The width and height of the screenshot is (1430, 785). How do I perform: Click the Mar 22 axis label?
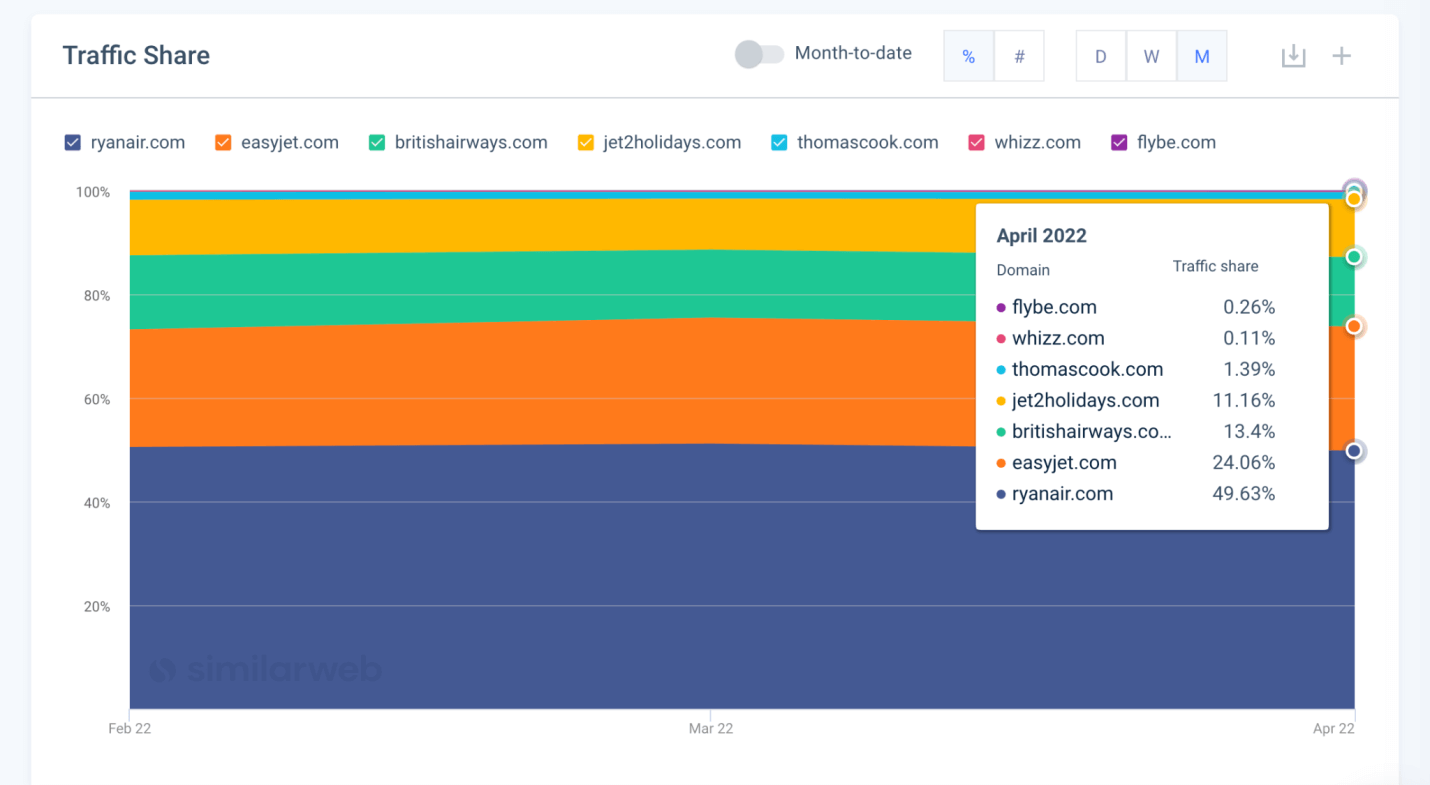(x=710, y=729)
